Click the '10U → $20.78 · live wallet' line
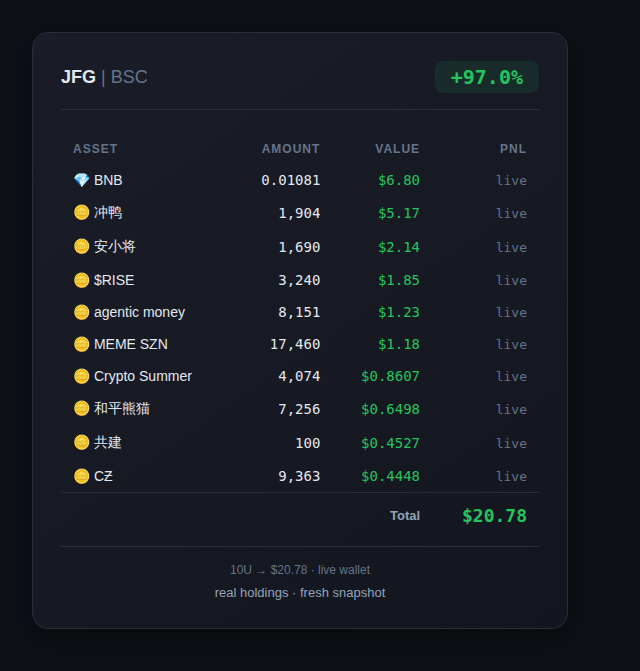 300,570
